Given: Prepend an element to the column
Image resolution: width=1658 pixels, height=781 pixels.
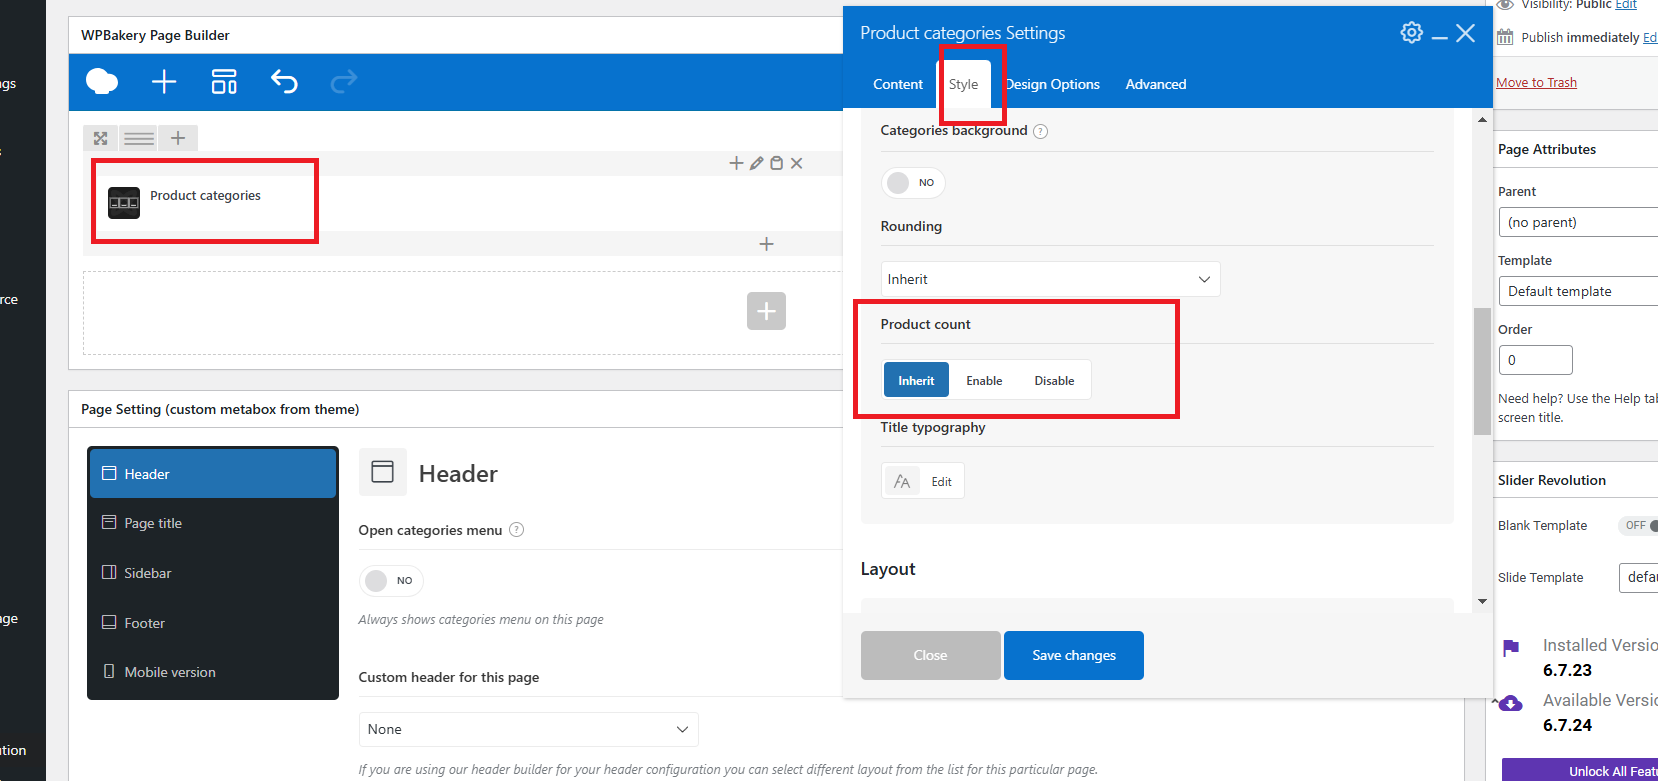Looking at the screenshot, I should tap(736, 163).
